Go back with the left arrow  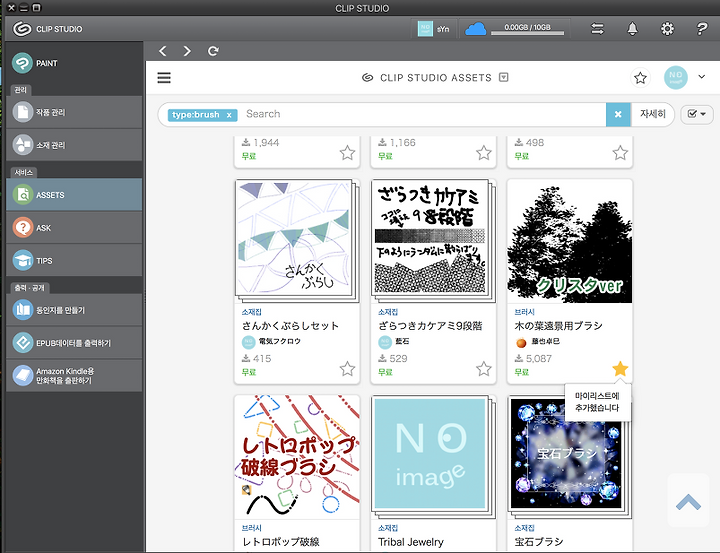(x=163, y=51)
